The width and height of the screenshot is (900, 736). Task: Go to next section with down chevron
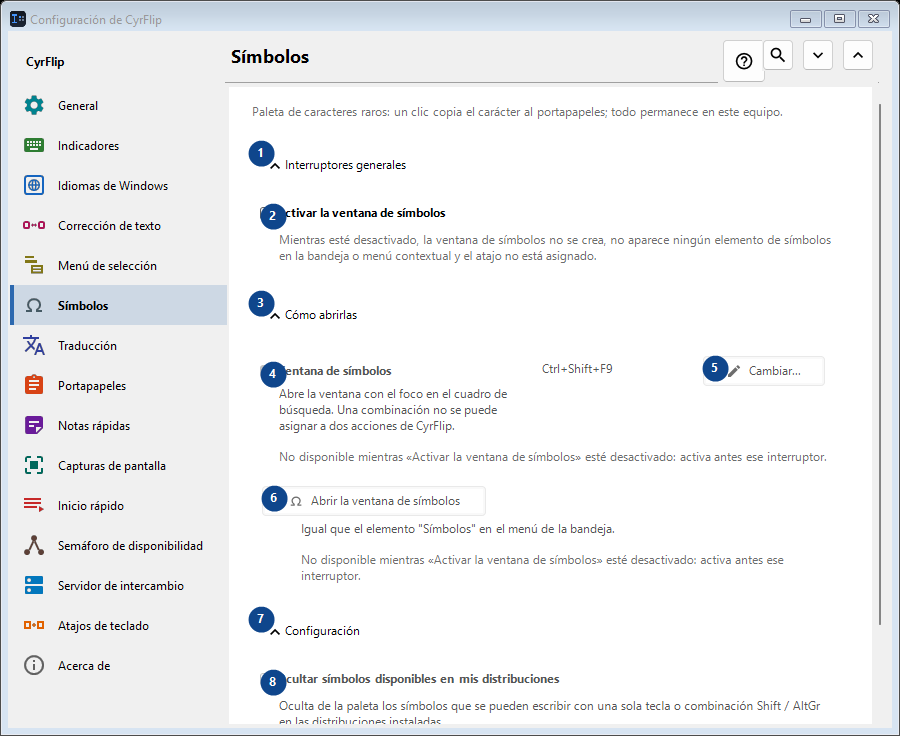(818, 55)
